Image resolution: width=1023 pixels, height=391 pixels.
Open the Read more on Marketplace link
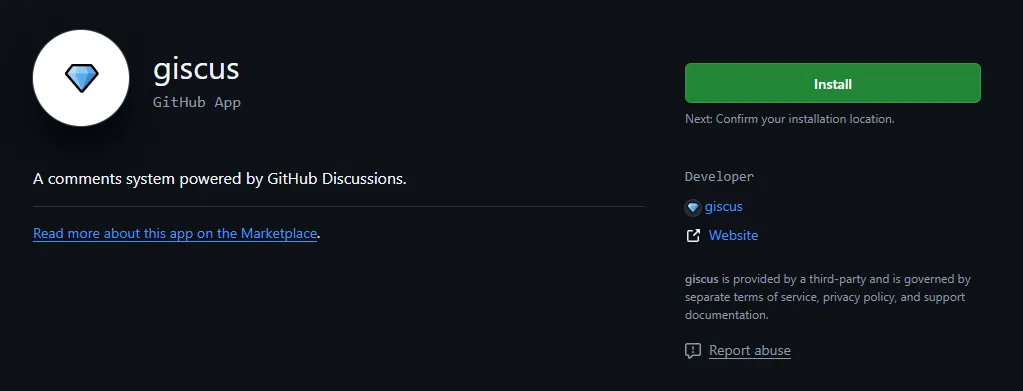point(175,233)
